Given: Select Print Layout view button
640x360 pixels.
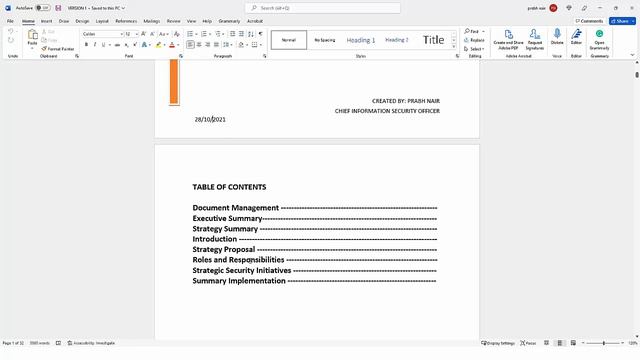Looking at the screenshot, I should [x=560, y=343].
